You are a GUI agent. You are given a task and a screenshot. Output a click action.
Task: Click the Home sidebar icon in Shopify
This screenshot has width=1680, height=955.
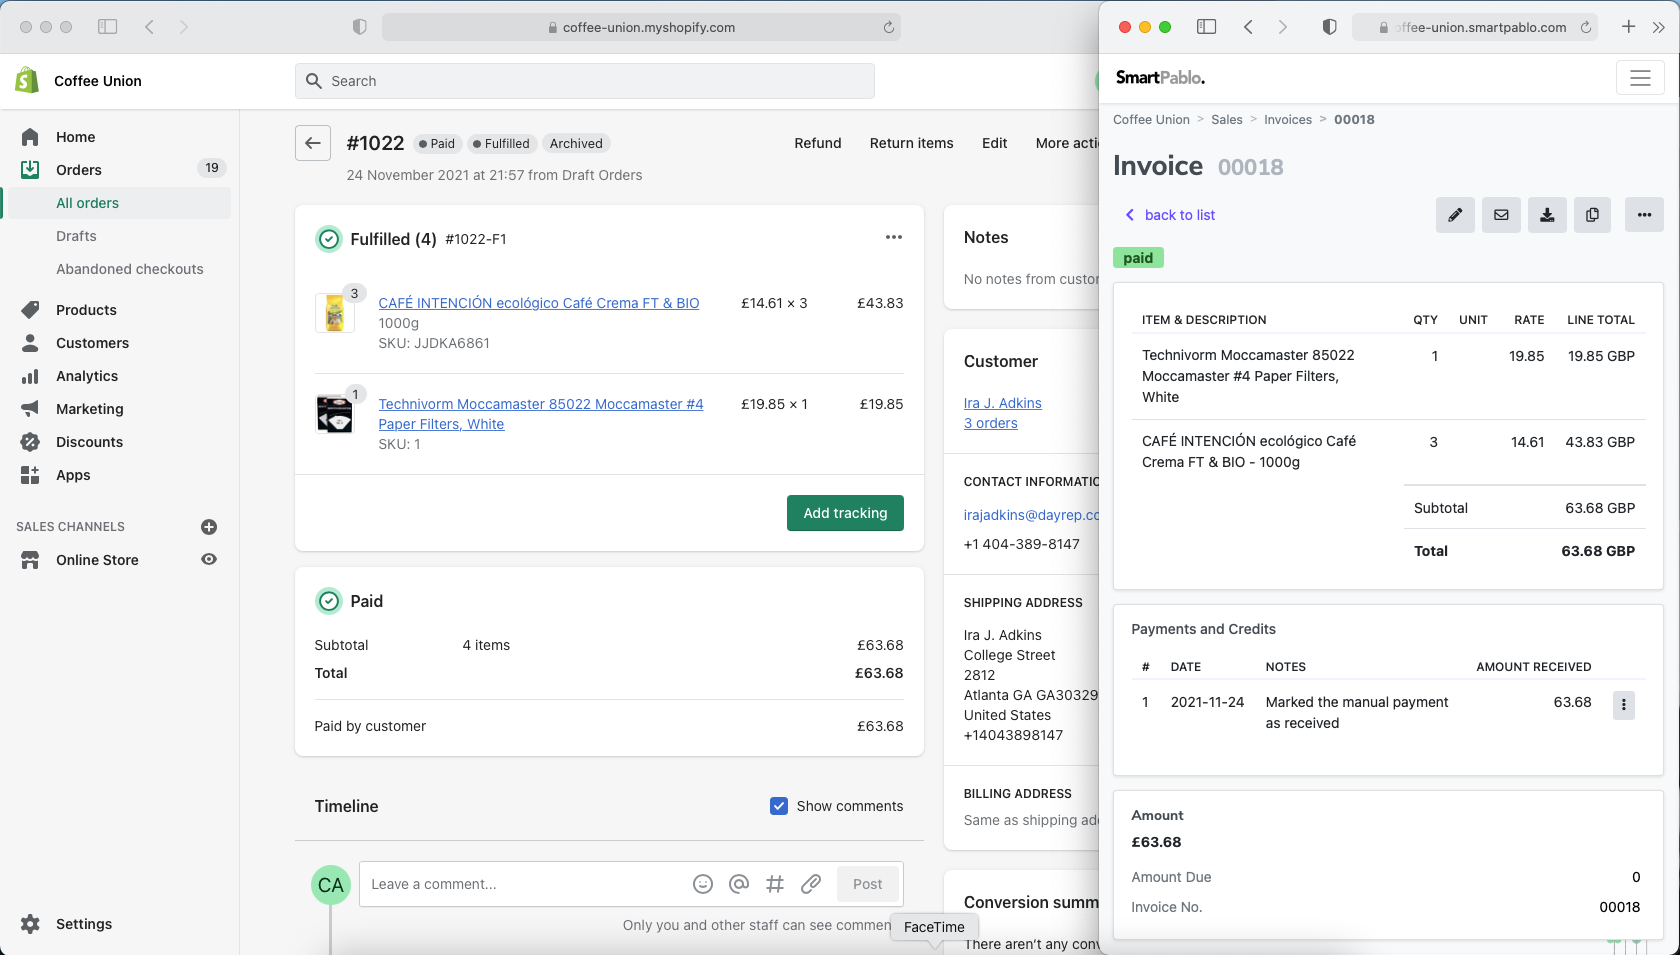pyautogui.click(x=30, y=137)
